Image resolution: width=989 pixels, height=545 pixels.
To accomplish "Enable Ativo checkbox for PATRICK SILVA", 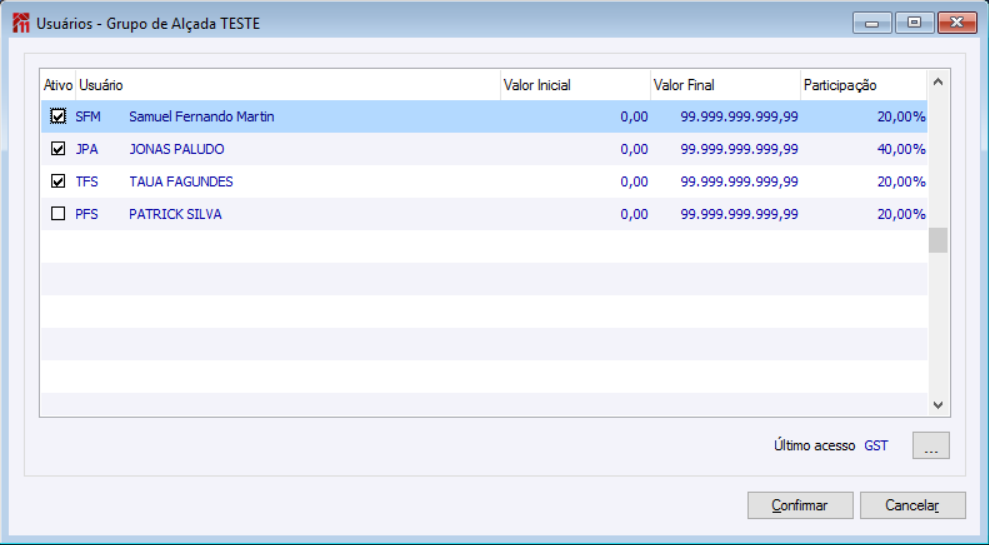I will click(x=58, y=214).
